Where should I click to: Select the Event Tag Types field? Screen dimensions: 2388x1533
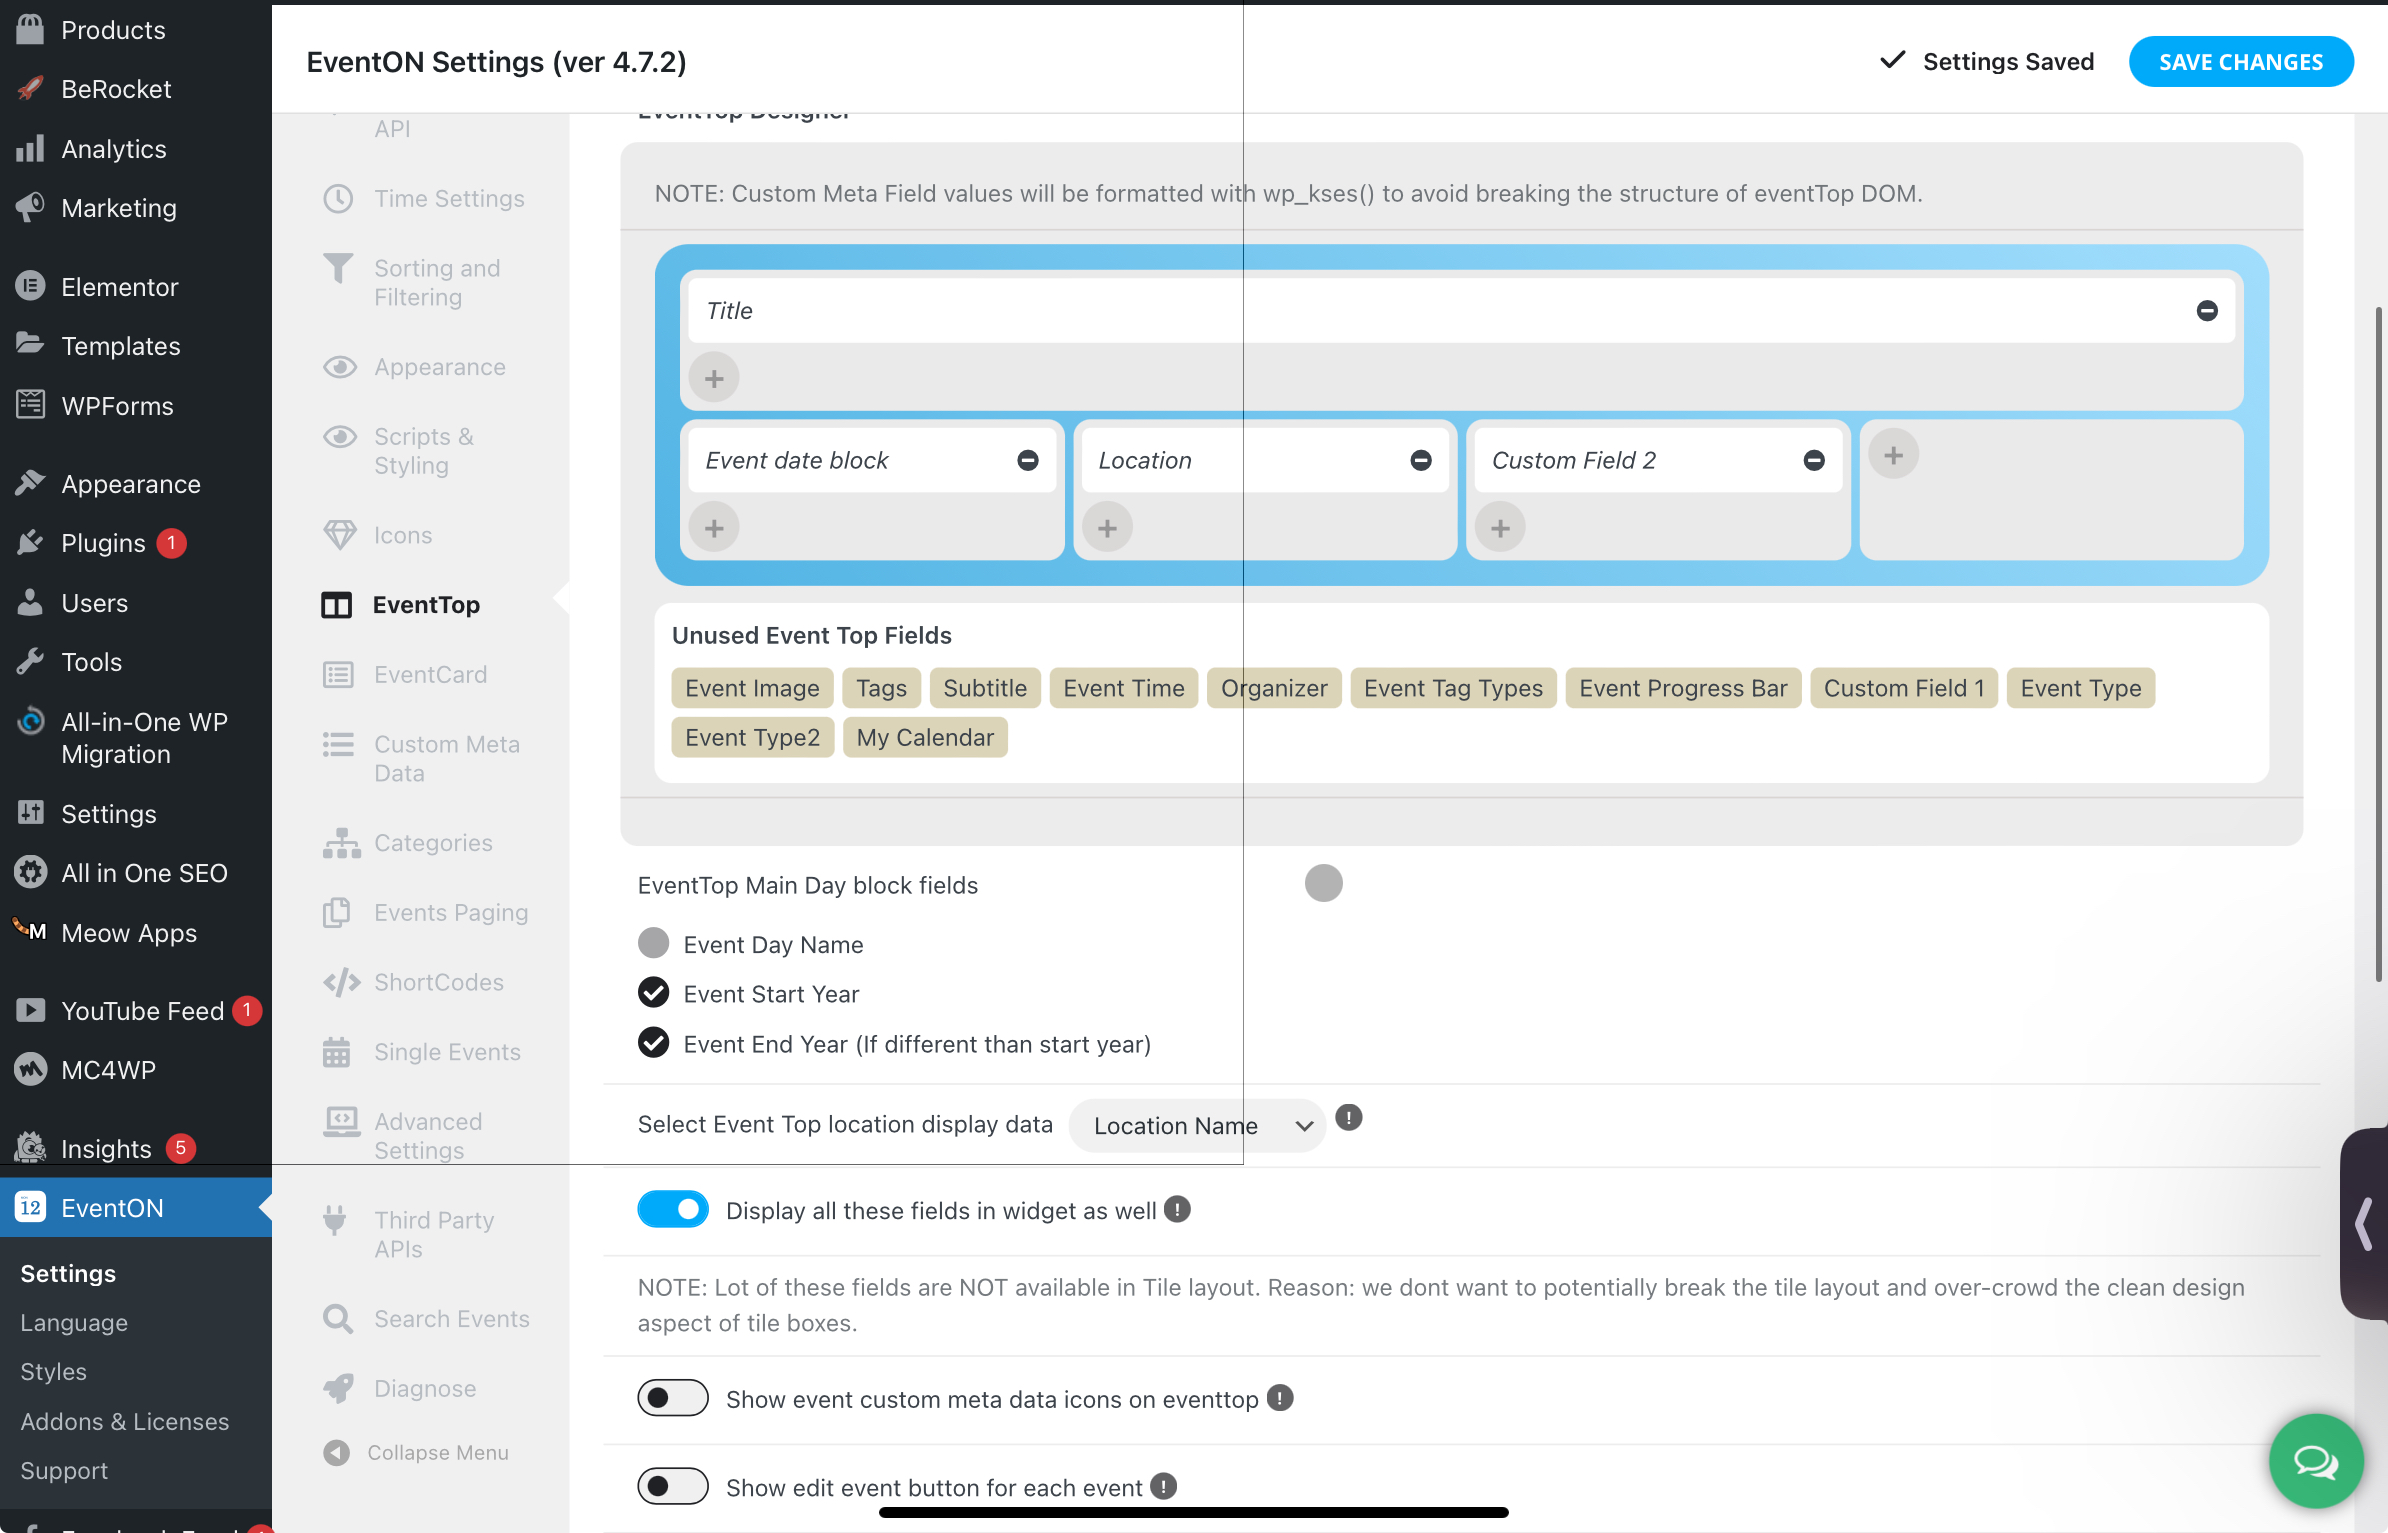[1453, 688]
